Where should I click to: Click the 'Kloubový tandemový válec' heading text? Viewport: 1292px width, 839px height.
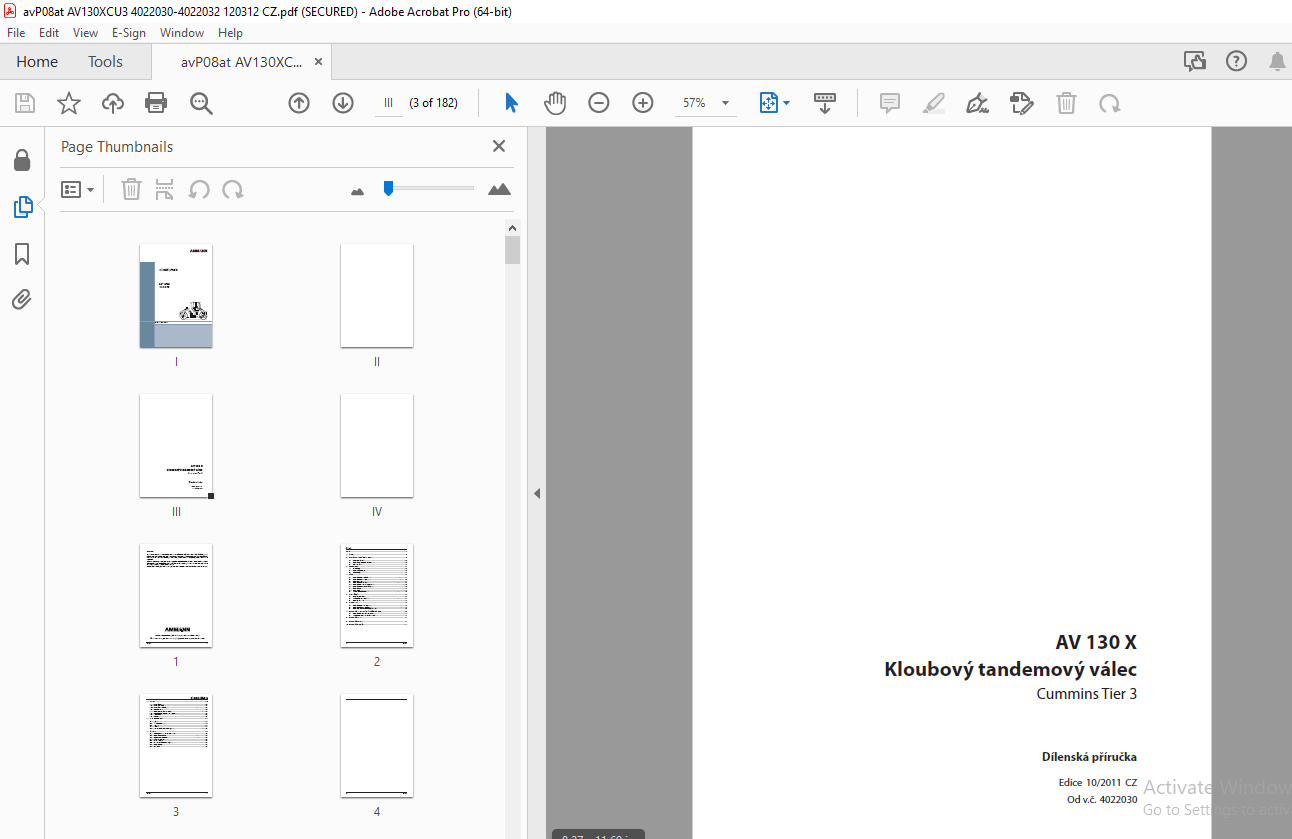pyautogui.click(x=1010, y=670)
